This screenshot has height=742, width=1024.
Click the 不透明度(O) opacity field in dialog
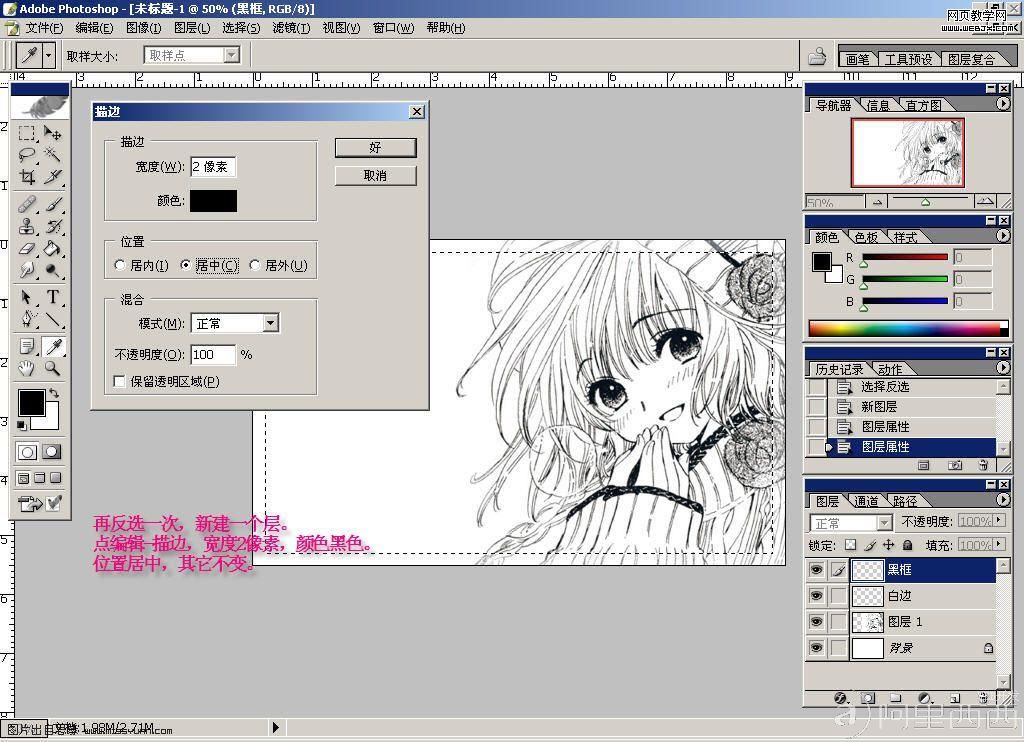point(213,355)
